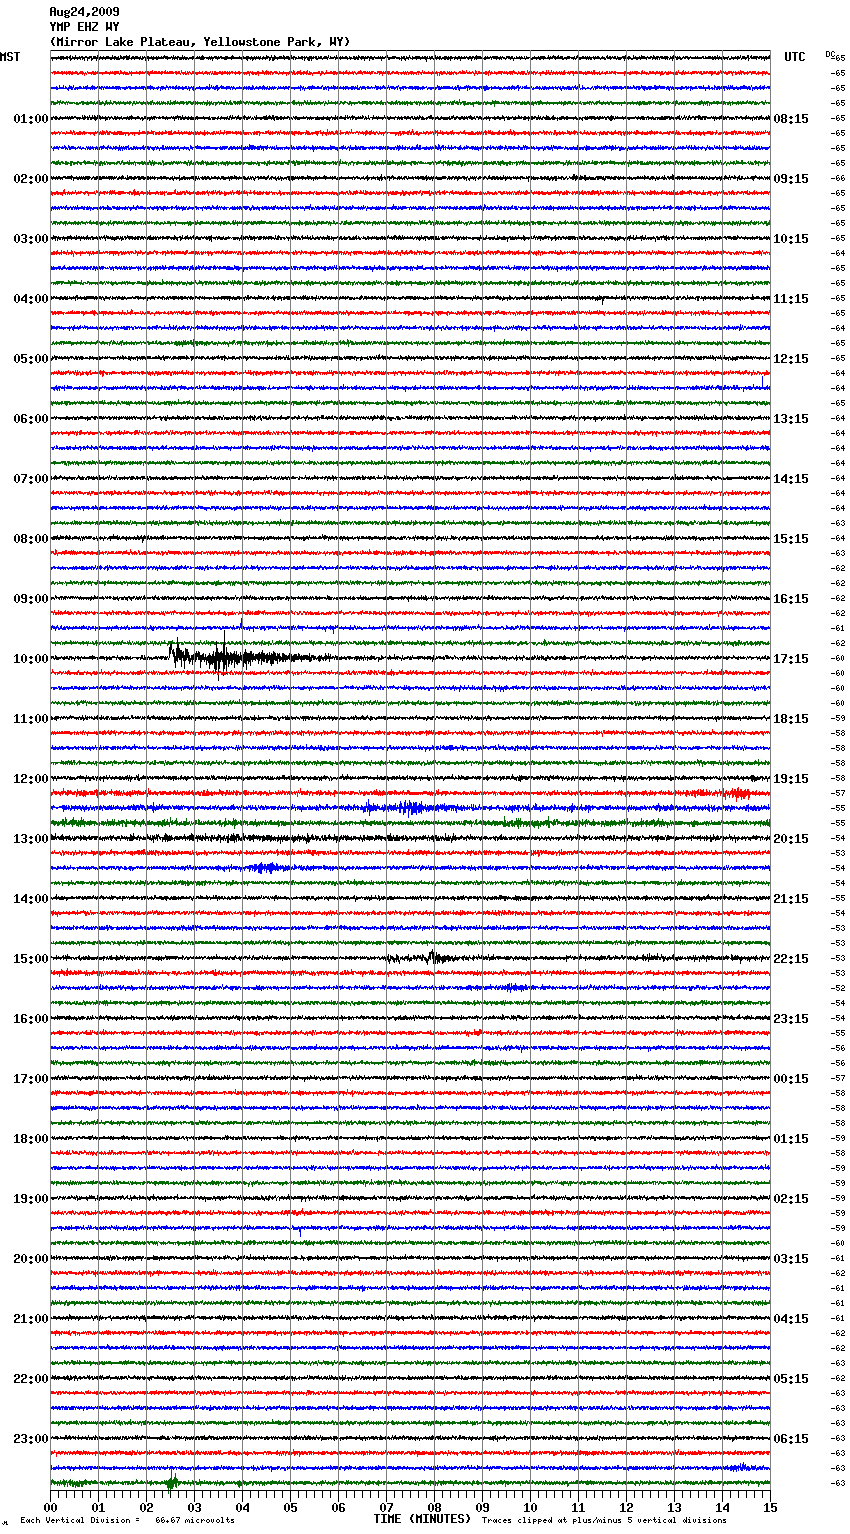Select the 18:00 MST time label
The height and width of the screenshot is (1534, 850).
31,1139
